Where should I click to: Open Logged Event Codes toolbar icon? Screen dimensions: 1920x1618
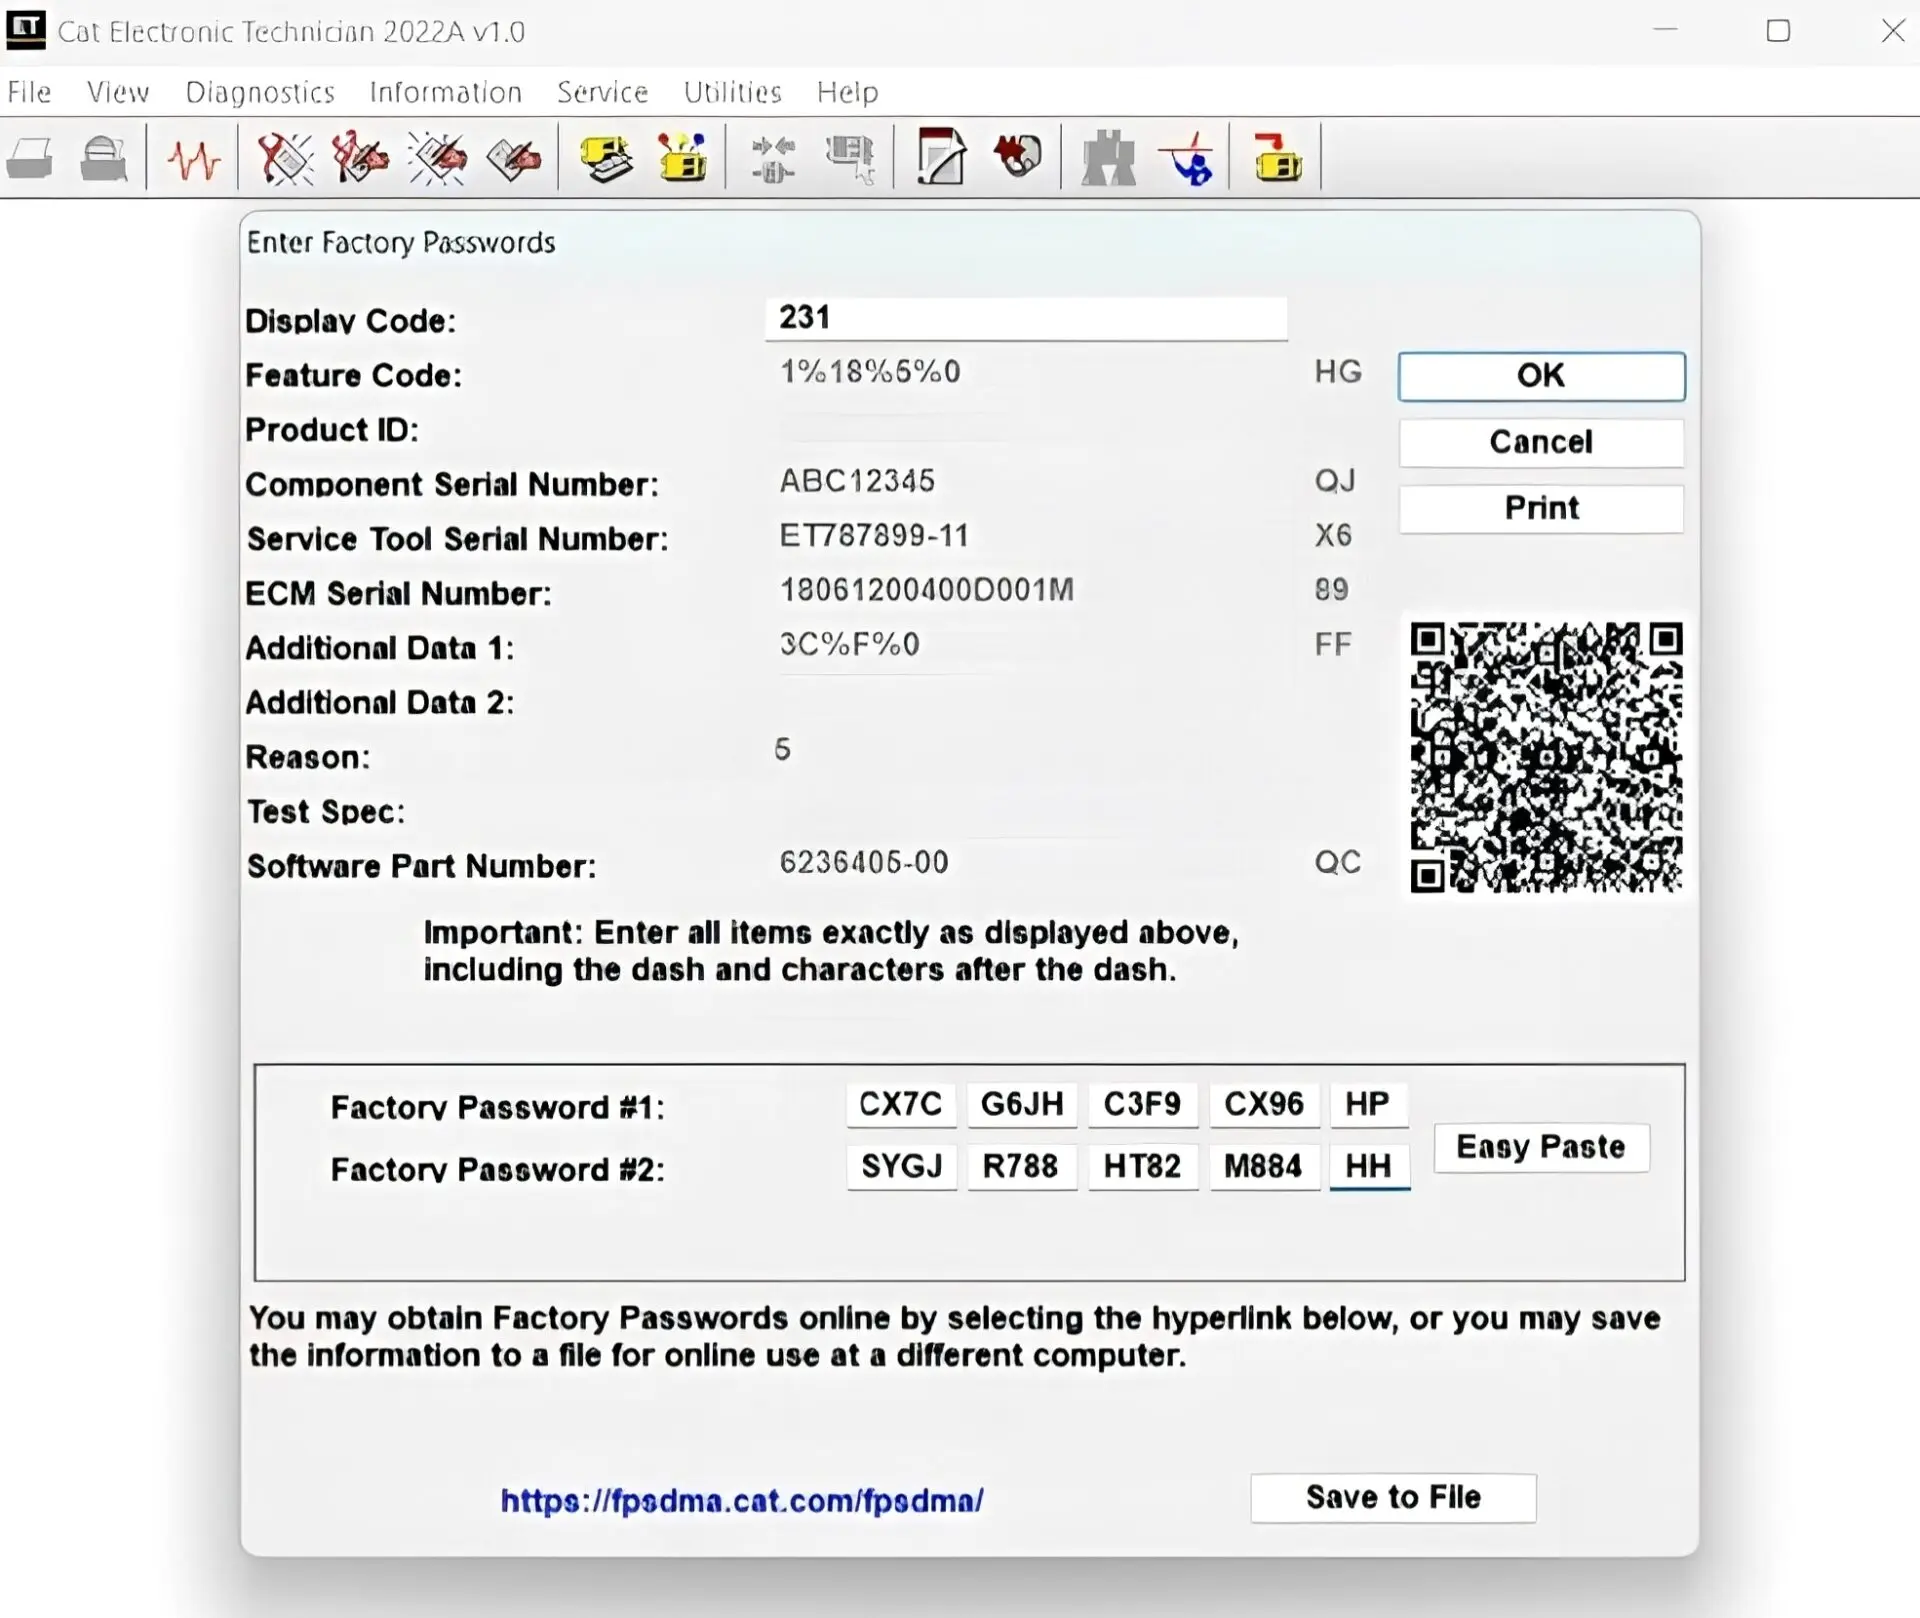point(514,159)
